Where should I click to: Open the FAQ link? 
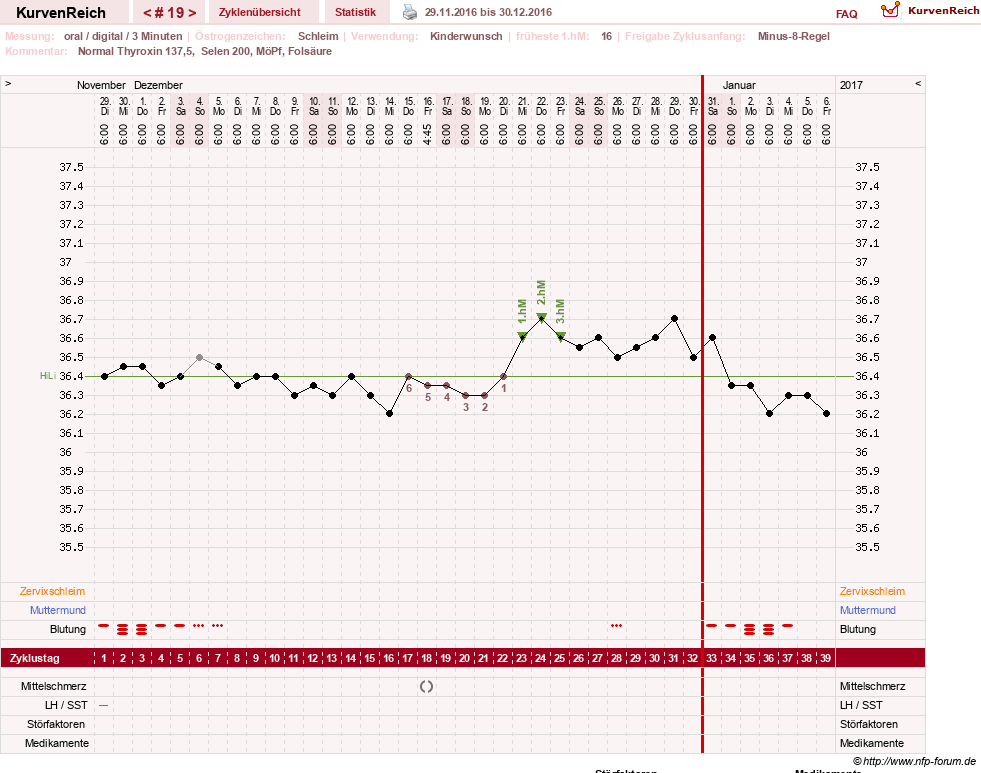(x=846, y=14)
